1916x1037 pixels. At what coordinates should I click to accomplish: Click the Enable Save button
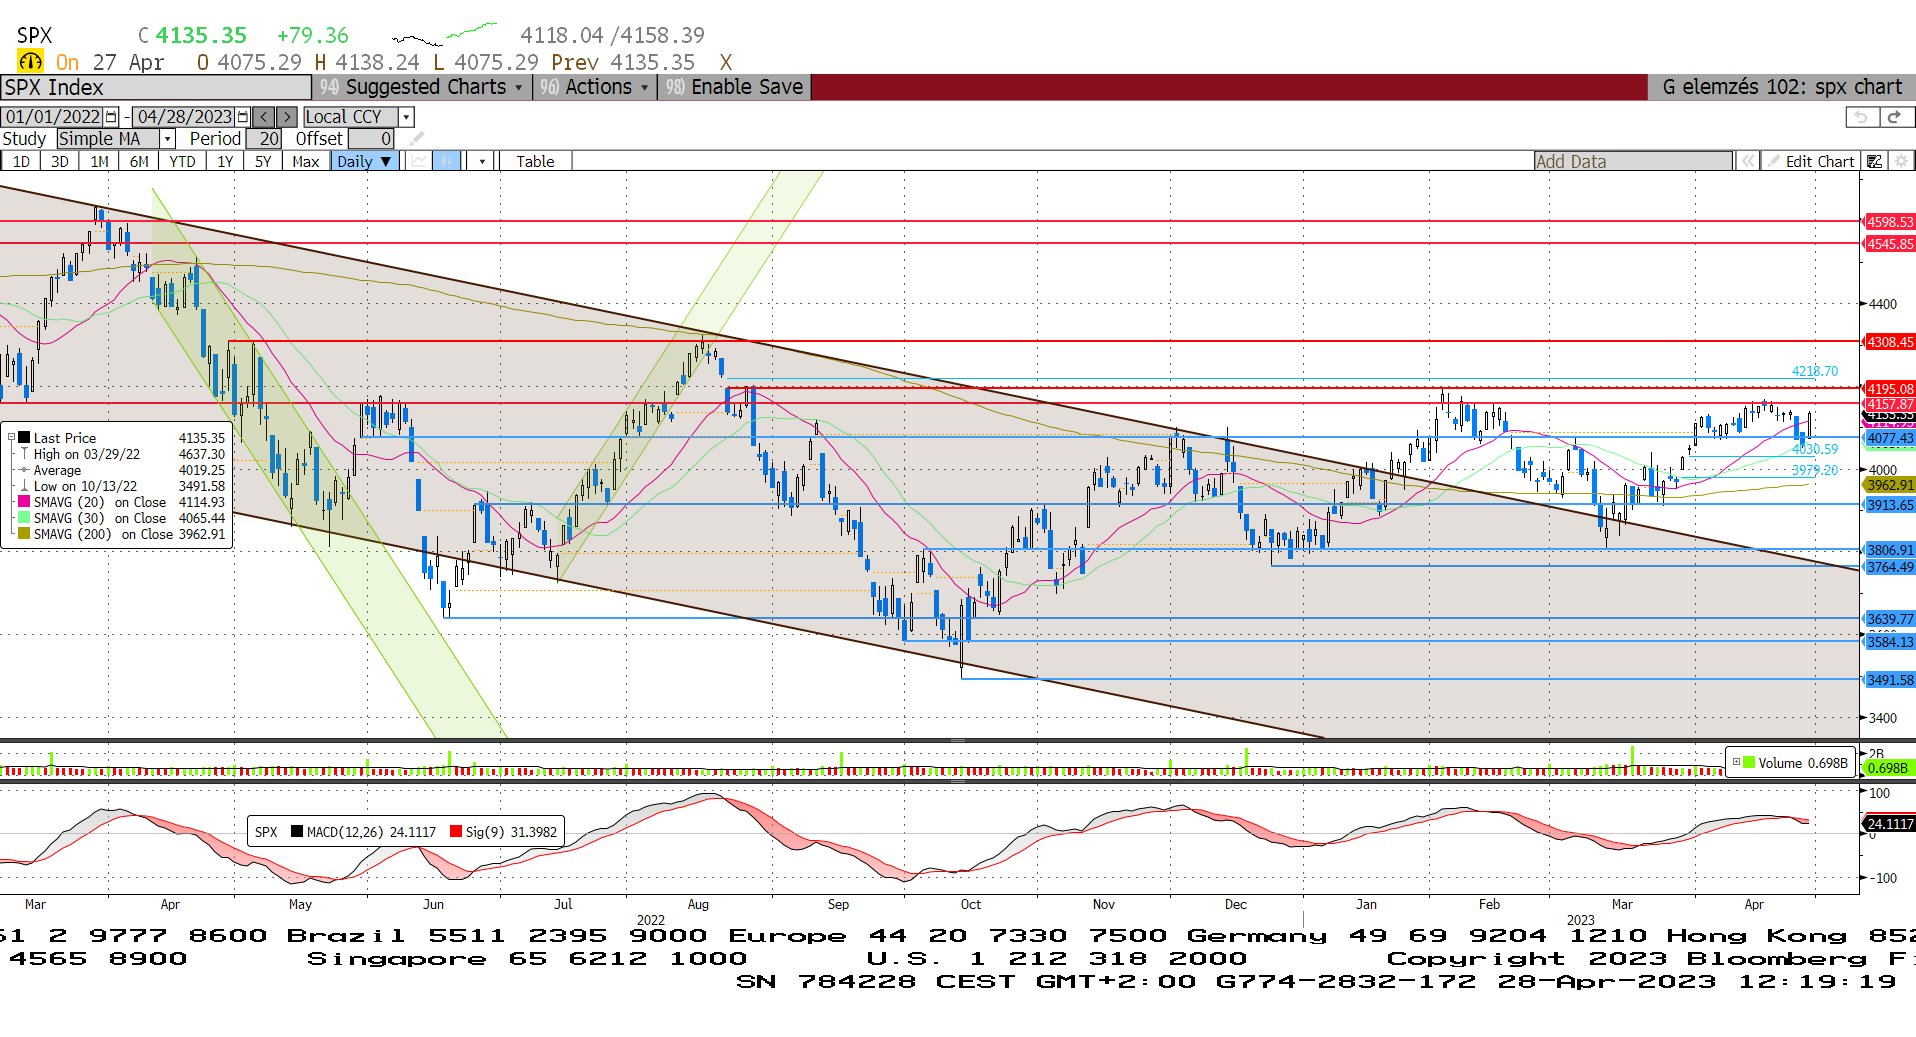pyautogui.click(x=734, y=87)
